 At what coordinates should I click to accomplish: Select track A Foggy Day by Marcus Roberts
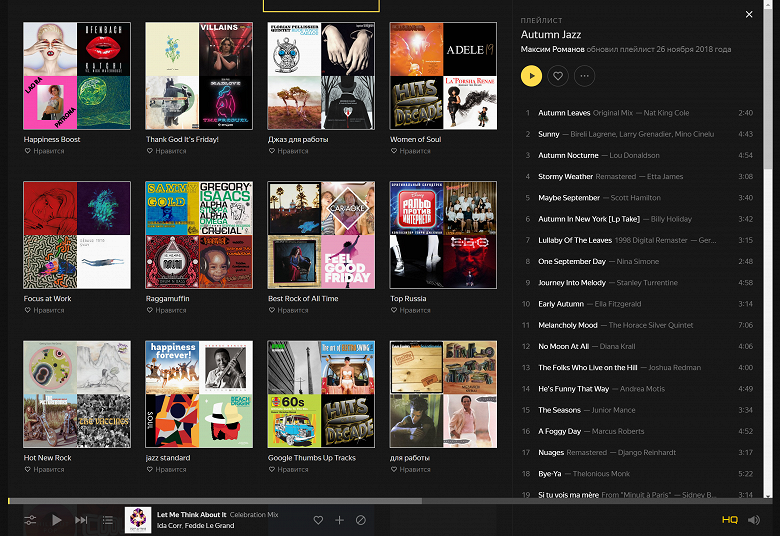point(639,431)
